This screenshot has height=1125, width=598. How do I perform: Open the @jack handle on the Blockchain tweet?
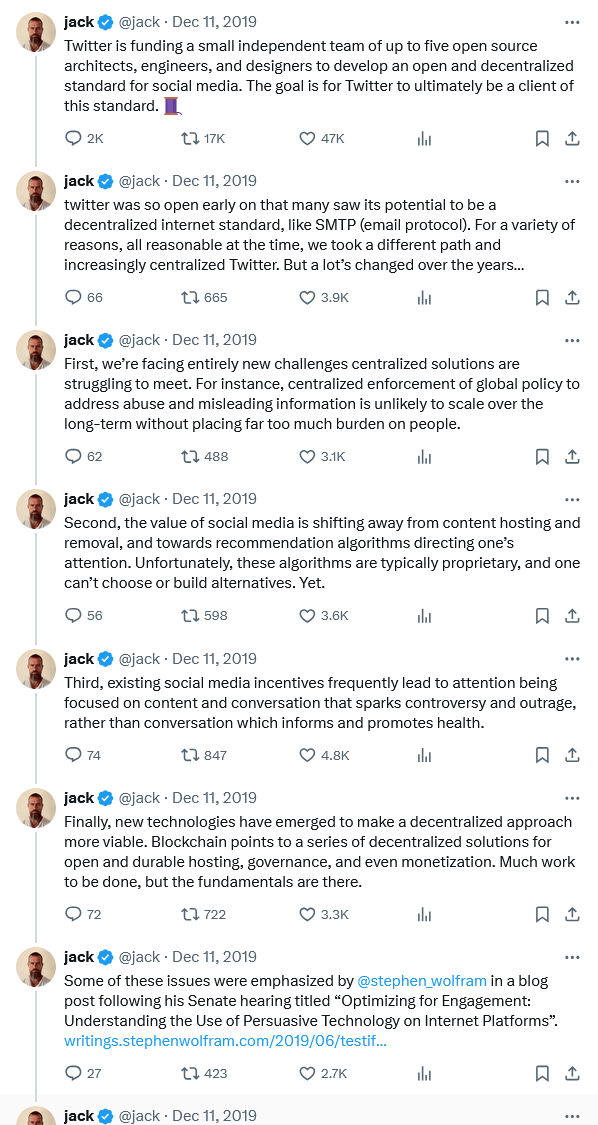pyautogui.click(x=139, y=798)
